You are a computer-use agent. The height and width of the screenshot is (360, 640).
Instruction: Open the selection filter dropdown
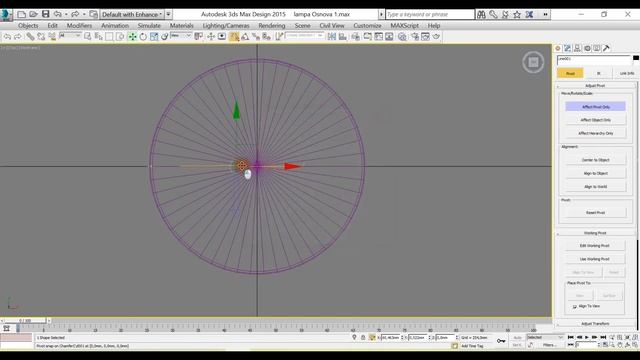(x=70, y=36)
